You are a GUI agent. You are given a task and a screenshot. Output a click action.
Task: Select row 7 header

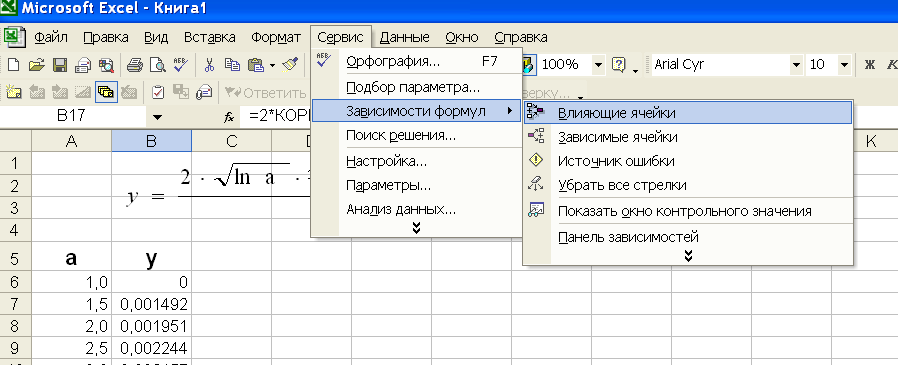[x=15, y=304]
